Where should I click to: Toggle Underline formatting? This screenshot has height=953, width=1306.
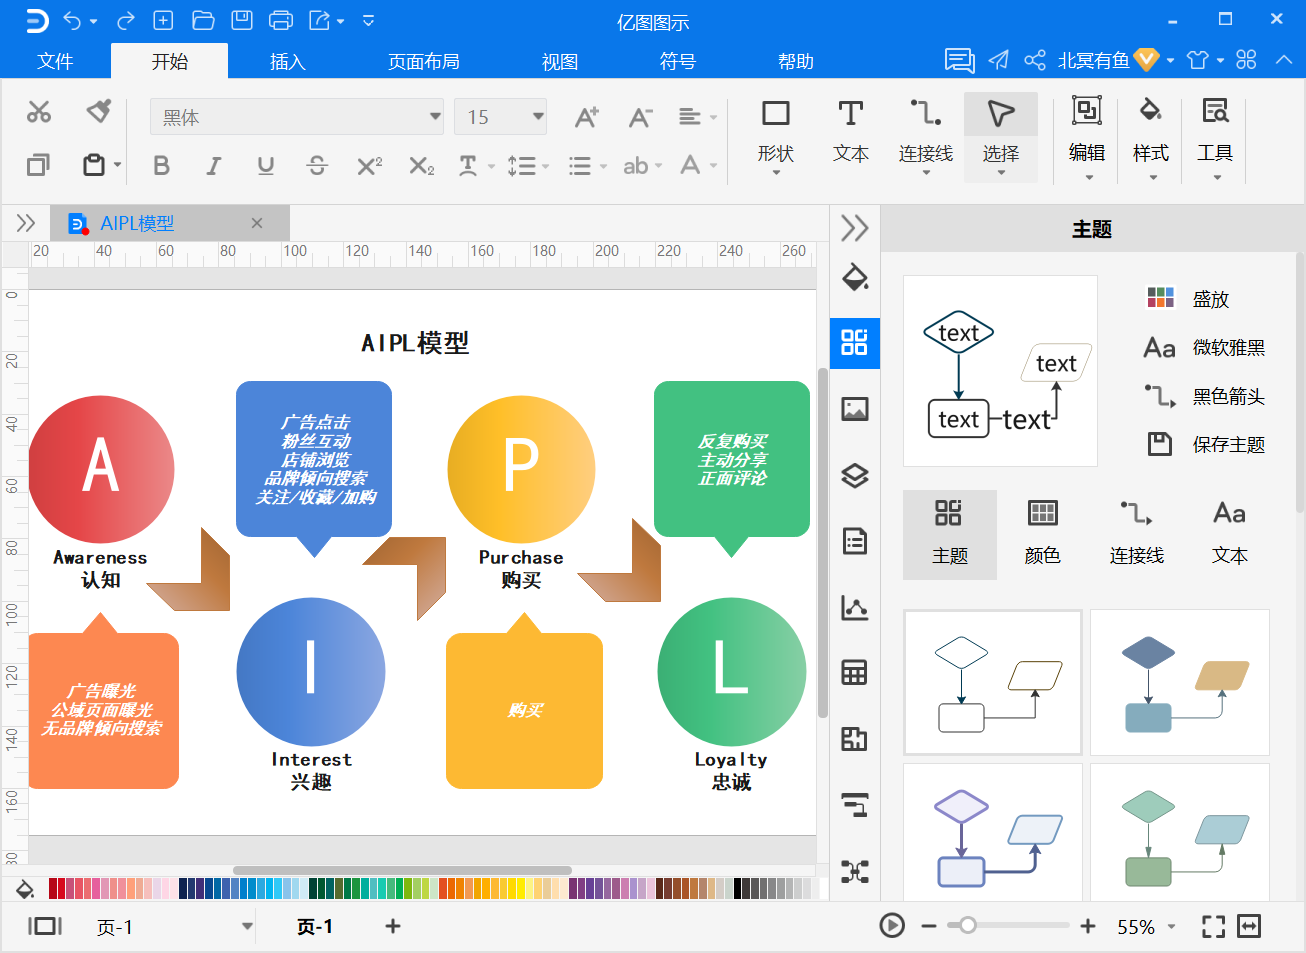tap(265, 165)
